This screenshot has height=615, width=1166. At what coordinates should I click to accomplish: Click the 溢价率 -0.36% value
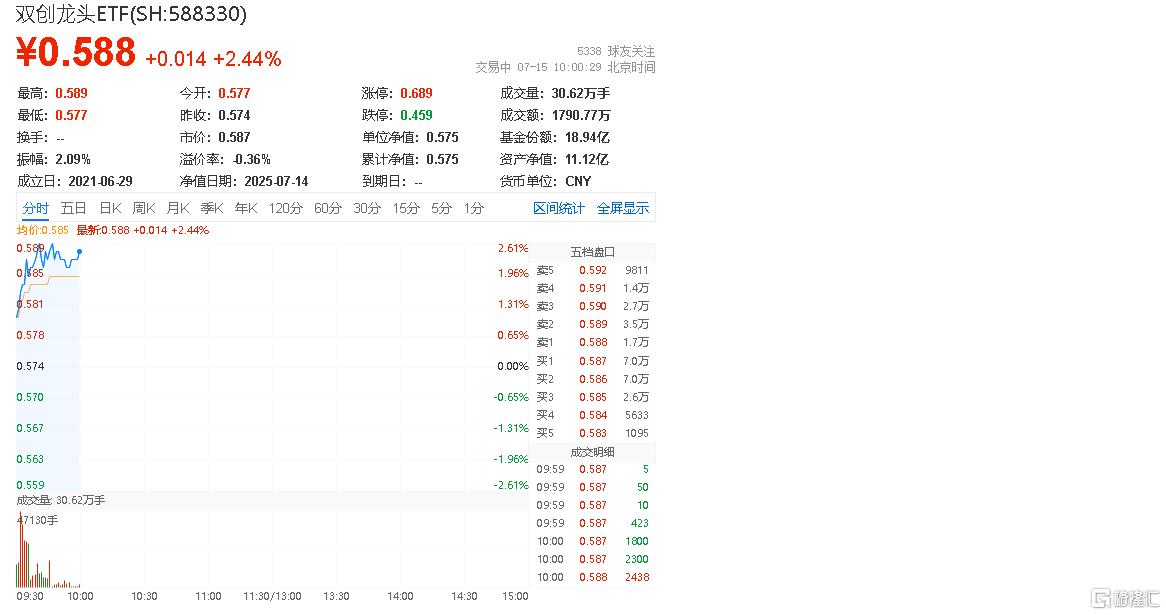[251, 159]
